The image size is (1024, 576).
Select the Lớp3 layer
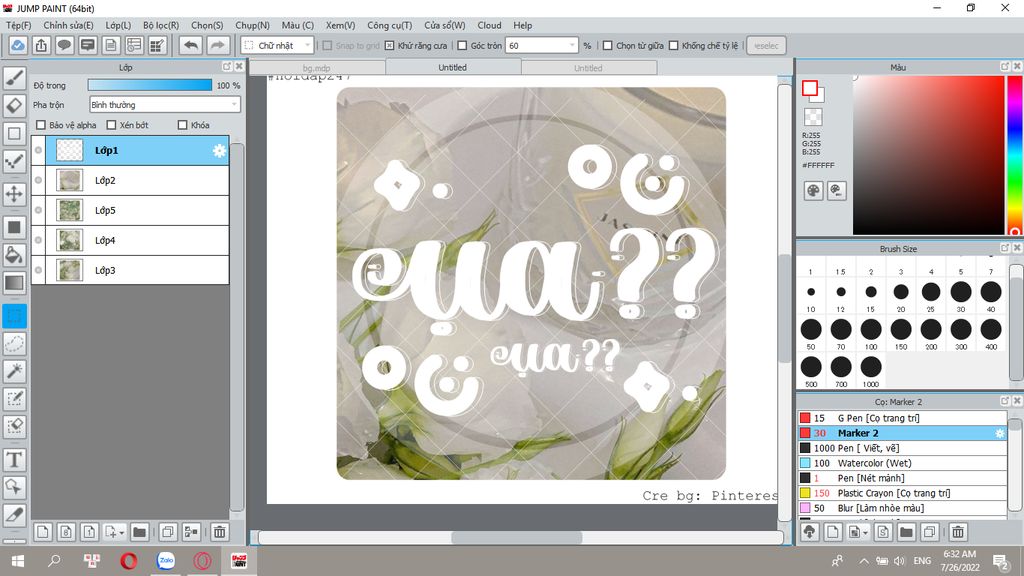pyautogui.click(x=130, y=270)
